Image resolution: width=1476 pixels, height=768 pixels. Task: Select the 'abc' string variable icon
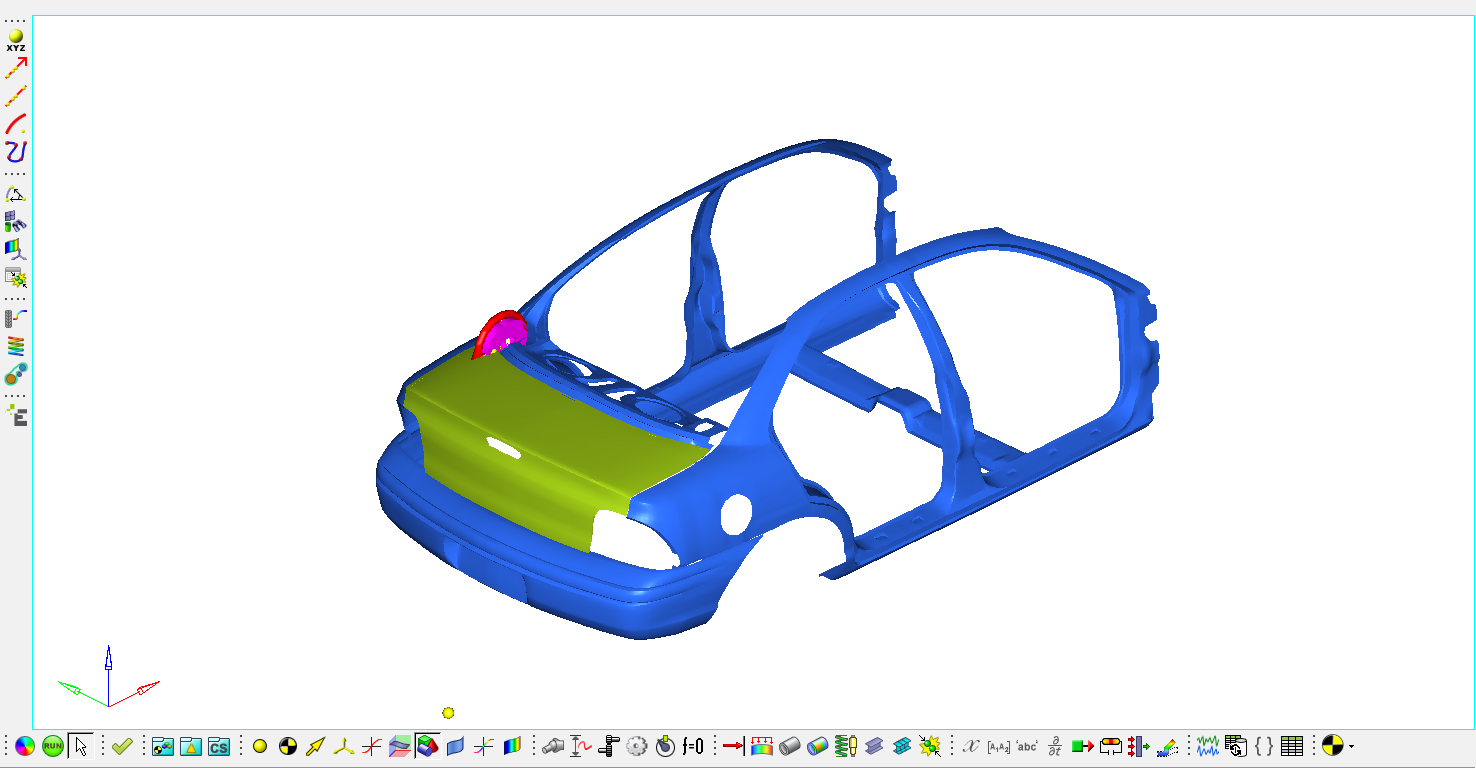click(1026, 746)
